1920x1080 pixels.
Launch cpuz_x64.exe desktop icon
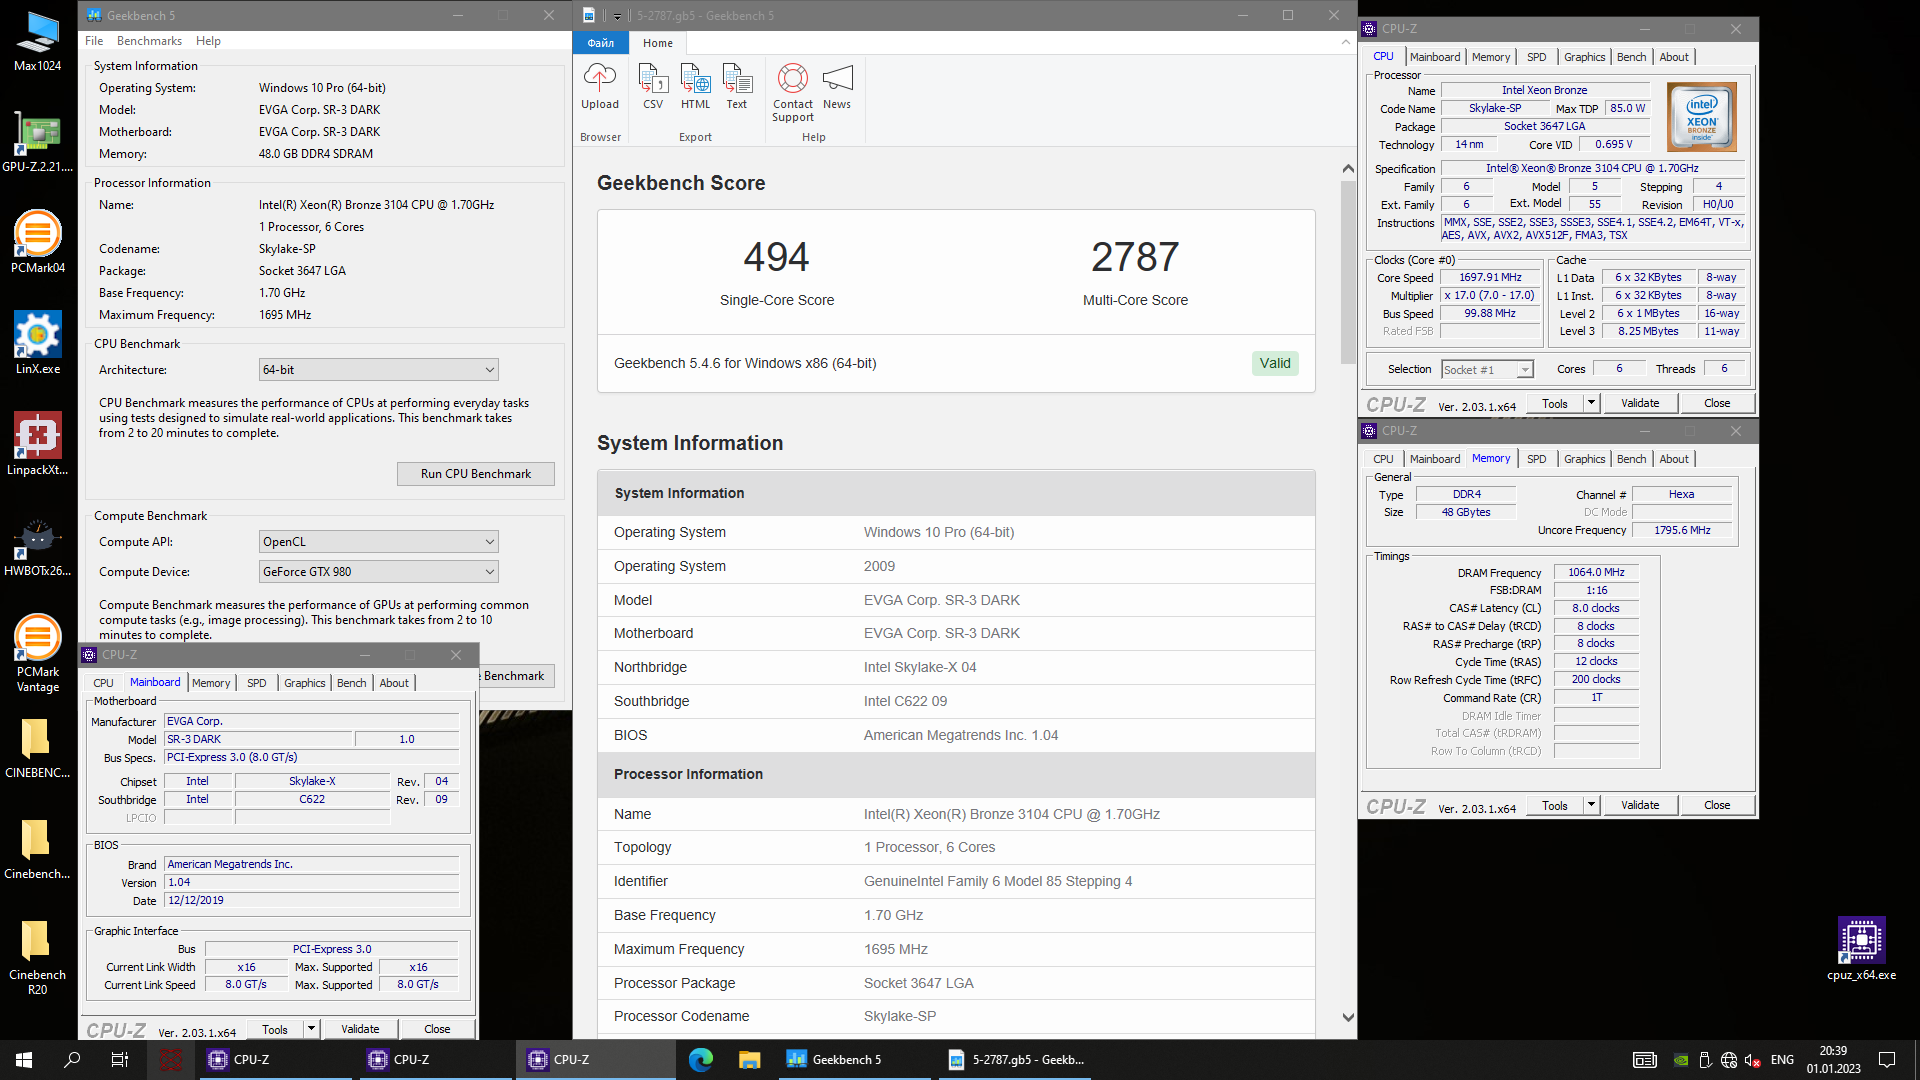[x=1861, y=950]
